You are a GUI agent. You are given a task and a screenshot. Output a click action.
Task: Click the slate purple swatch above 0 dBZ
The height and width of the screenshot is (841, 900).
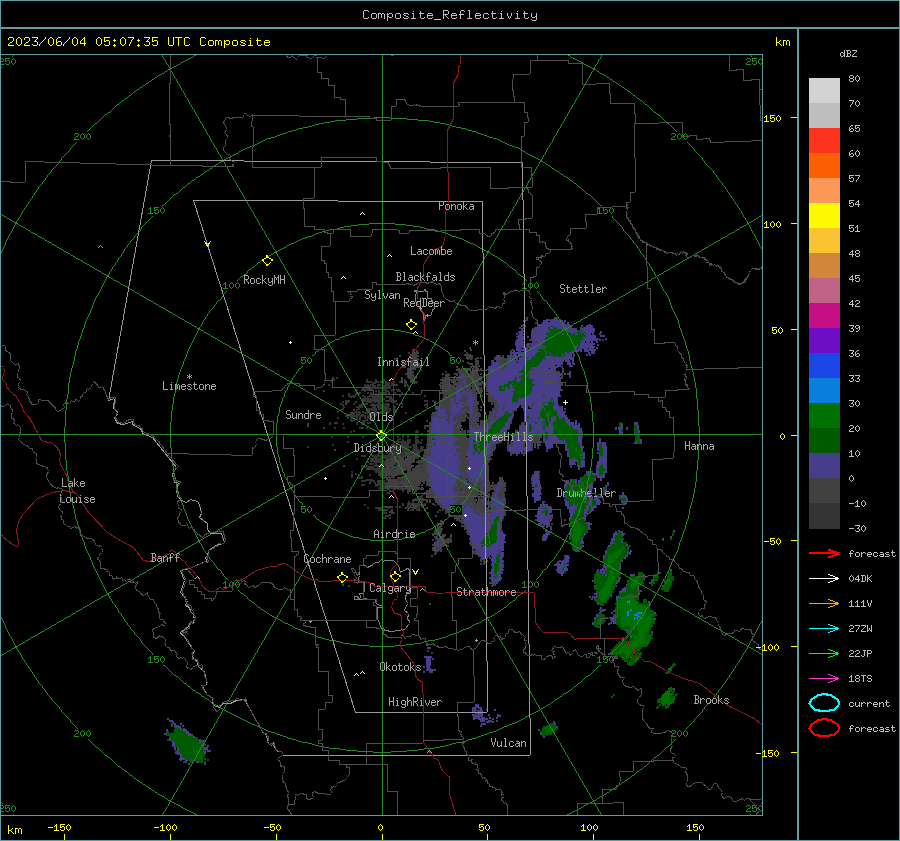[x=824, y=466]
